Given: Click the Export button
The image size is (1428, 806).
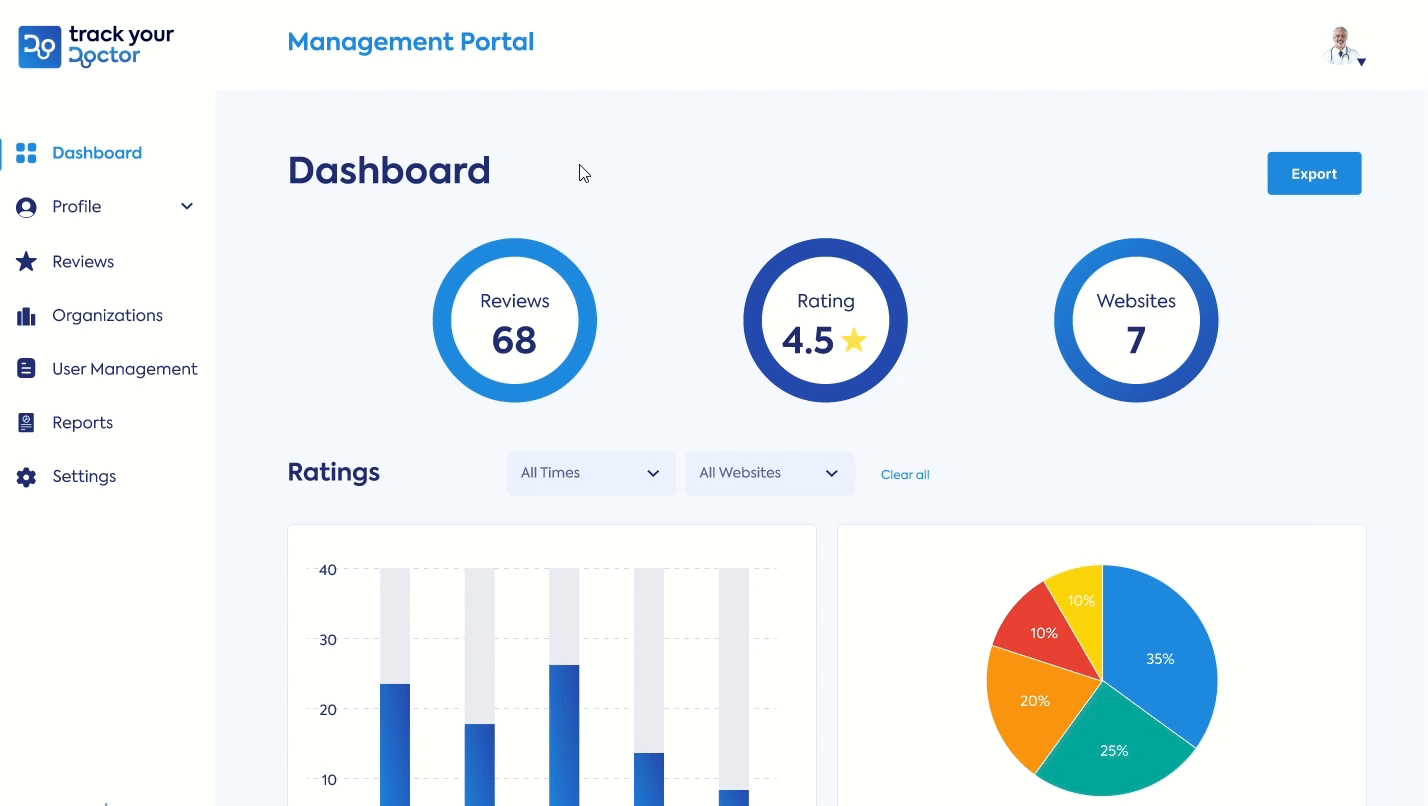Looking at the screenshot, I should pyautogui.click(x=1314, y=173).
